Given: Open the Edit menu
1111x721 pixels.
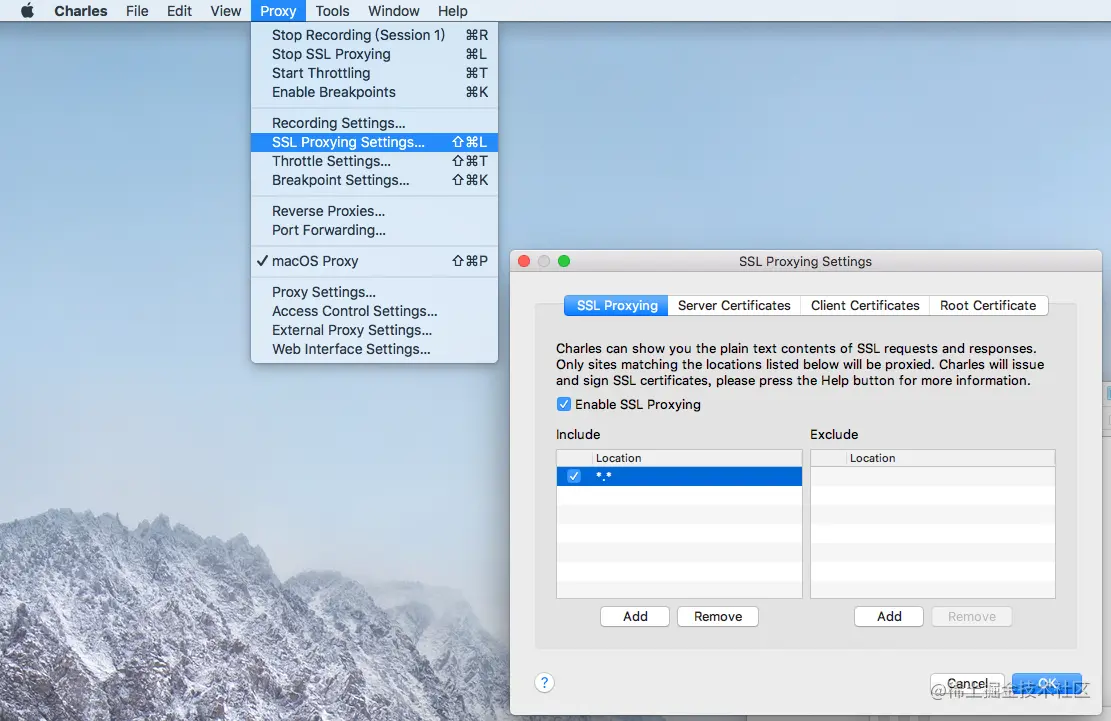Looking at the screenshot, I should pyautogui.click(x=179, y=11).
